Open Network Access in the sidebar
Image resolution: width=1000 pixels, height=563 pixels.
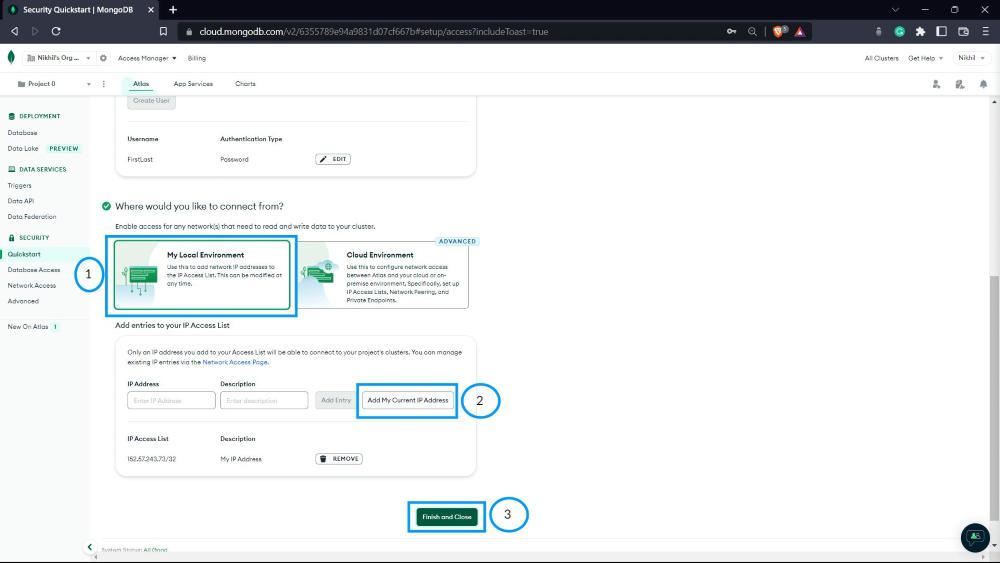pyautogui.click(x=32, y=286)
